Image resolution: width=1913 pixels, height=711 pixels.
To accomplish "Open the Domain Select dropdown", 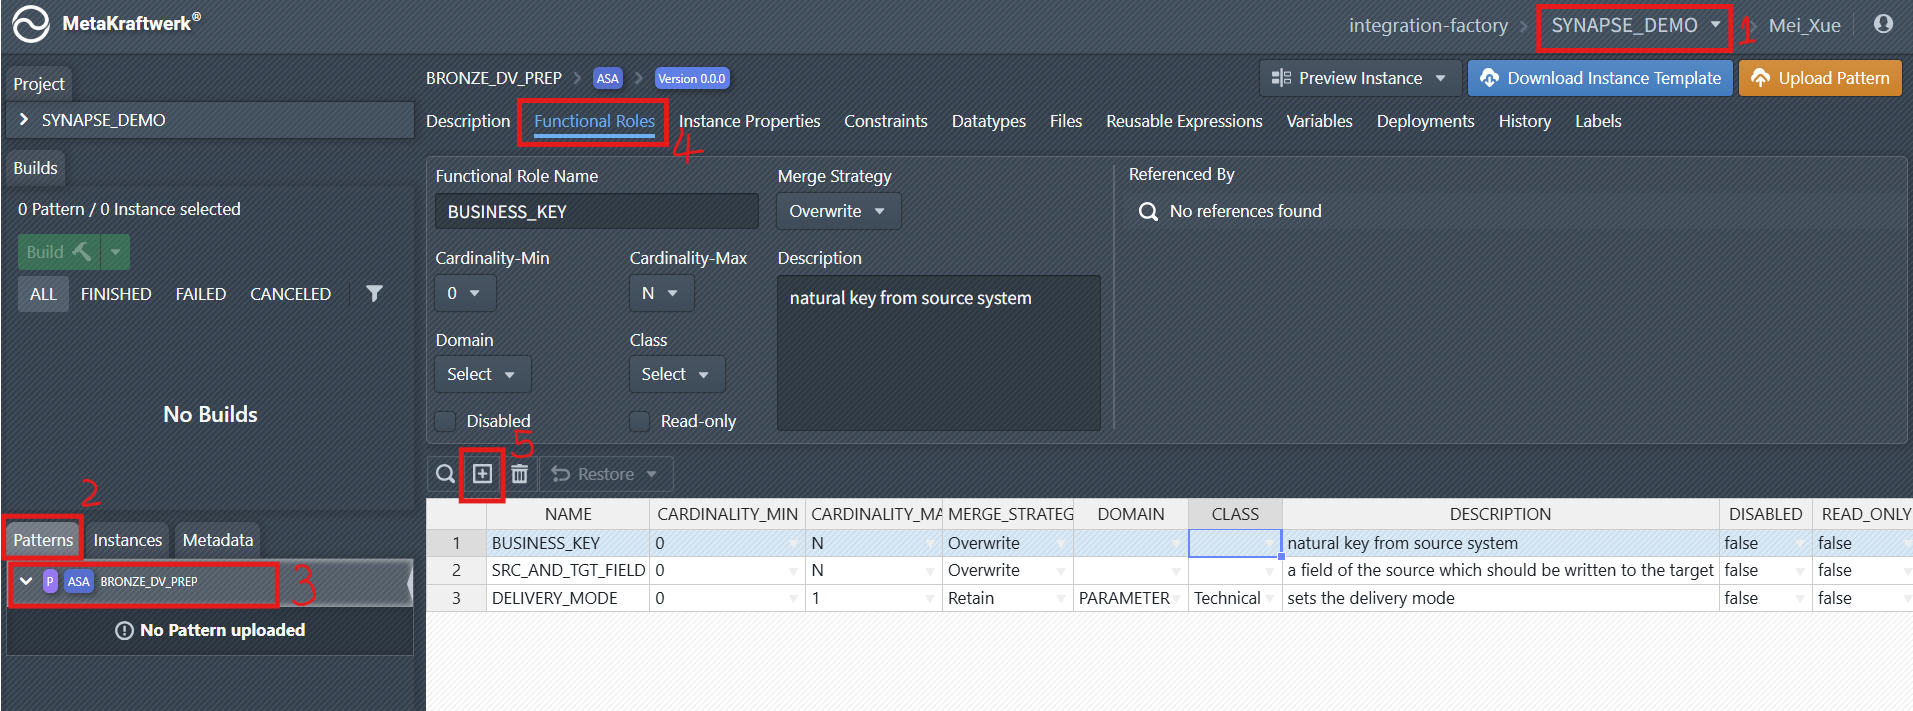I will [482, 374].
